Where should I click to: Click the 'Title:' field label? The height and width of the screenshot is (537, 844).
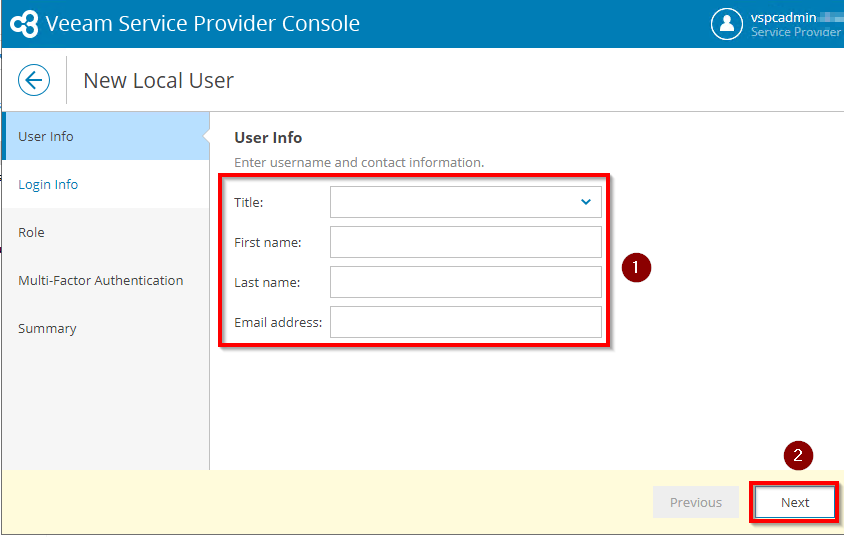coord(249,202)
